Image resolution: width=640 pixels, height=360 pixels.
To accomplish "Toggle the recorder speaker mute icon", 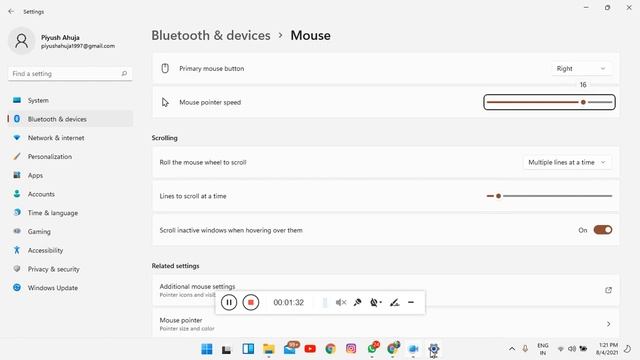I will (341, 302).
